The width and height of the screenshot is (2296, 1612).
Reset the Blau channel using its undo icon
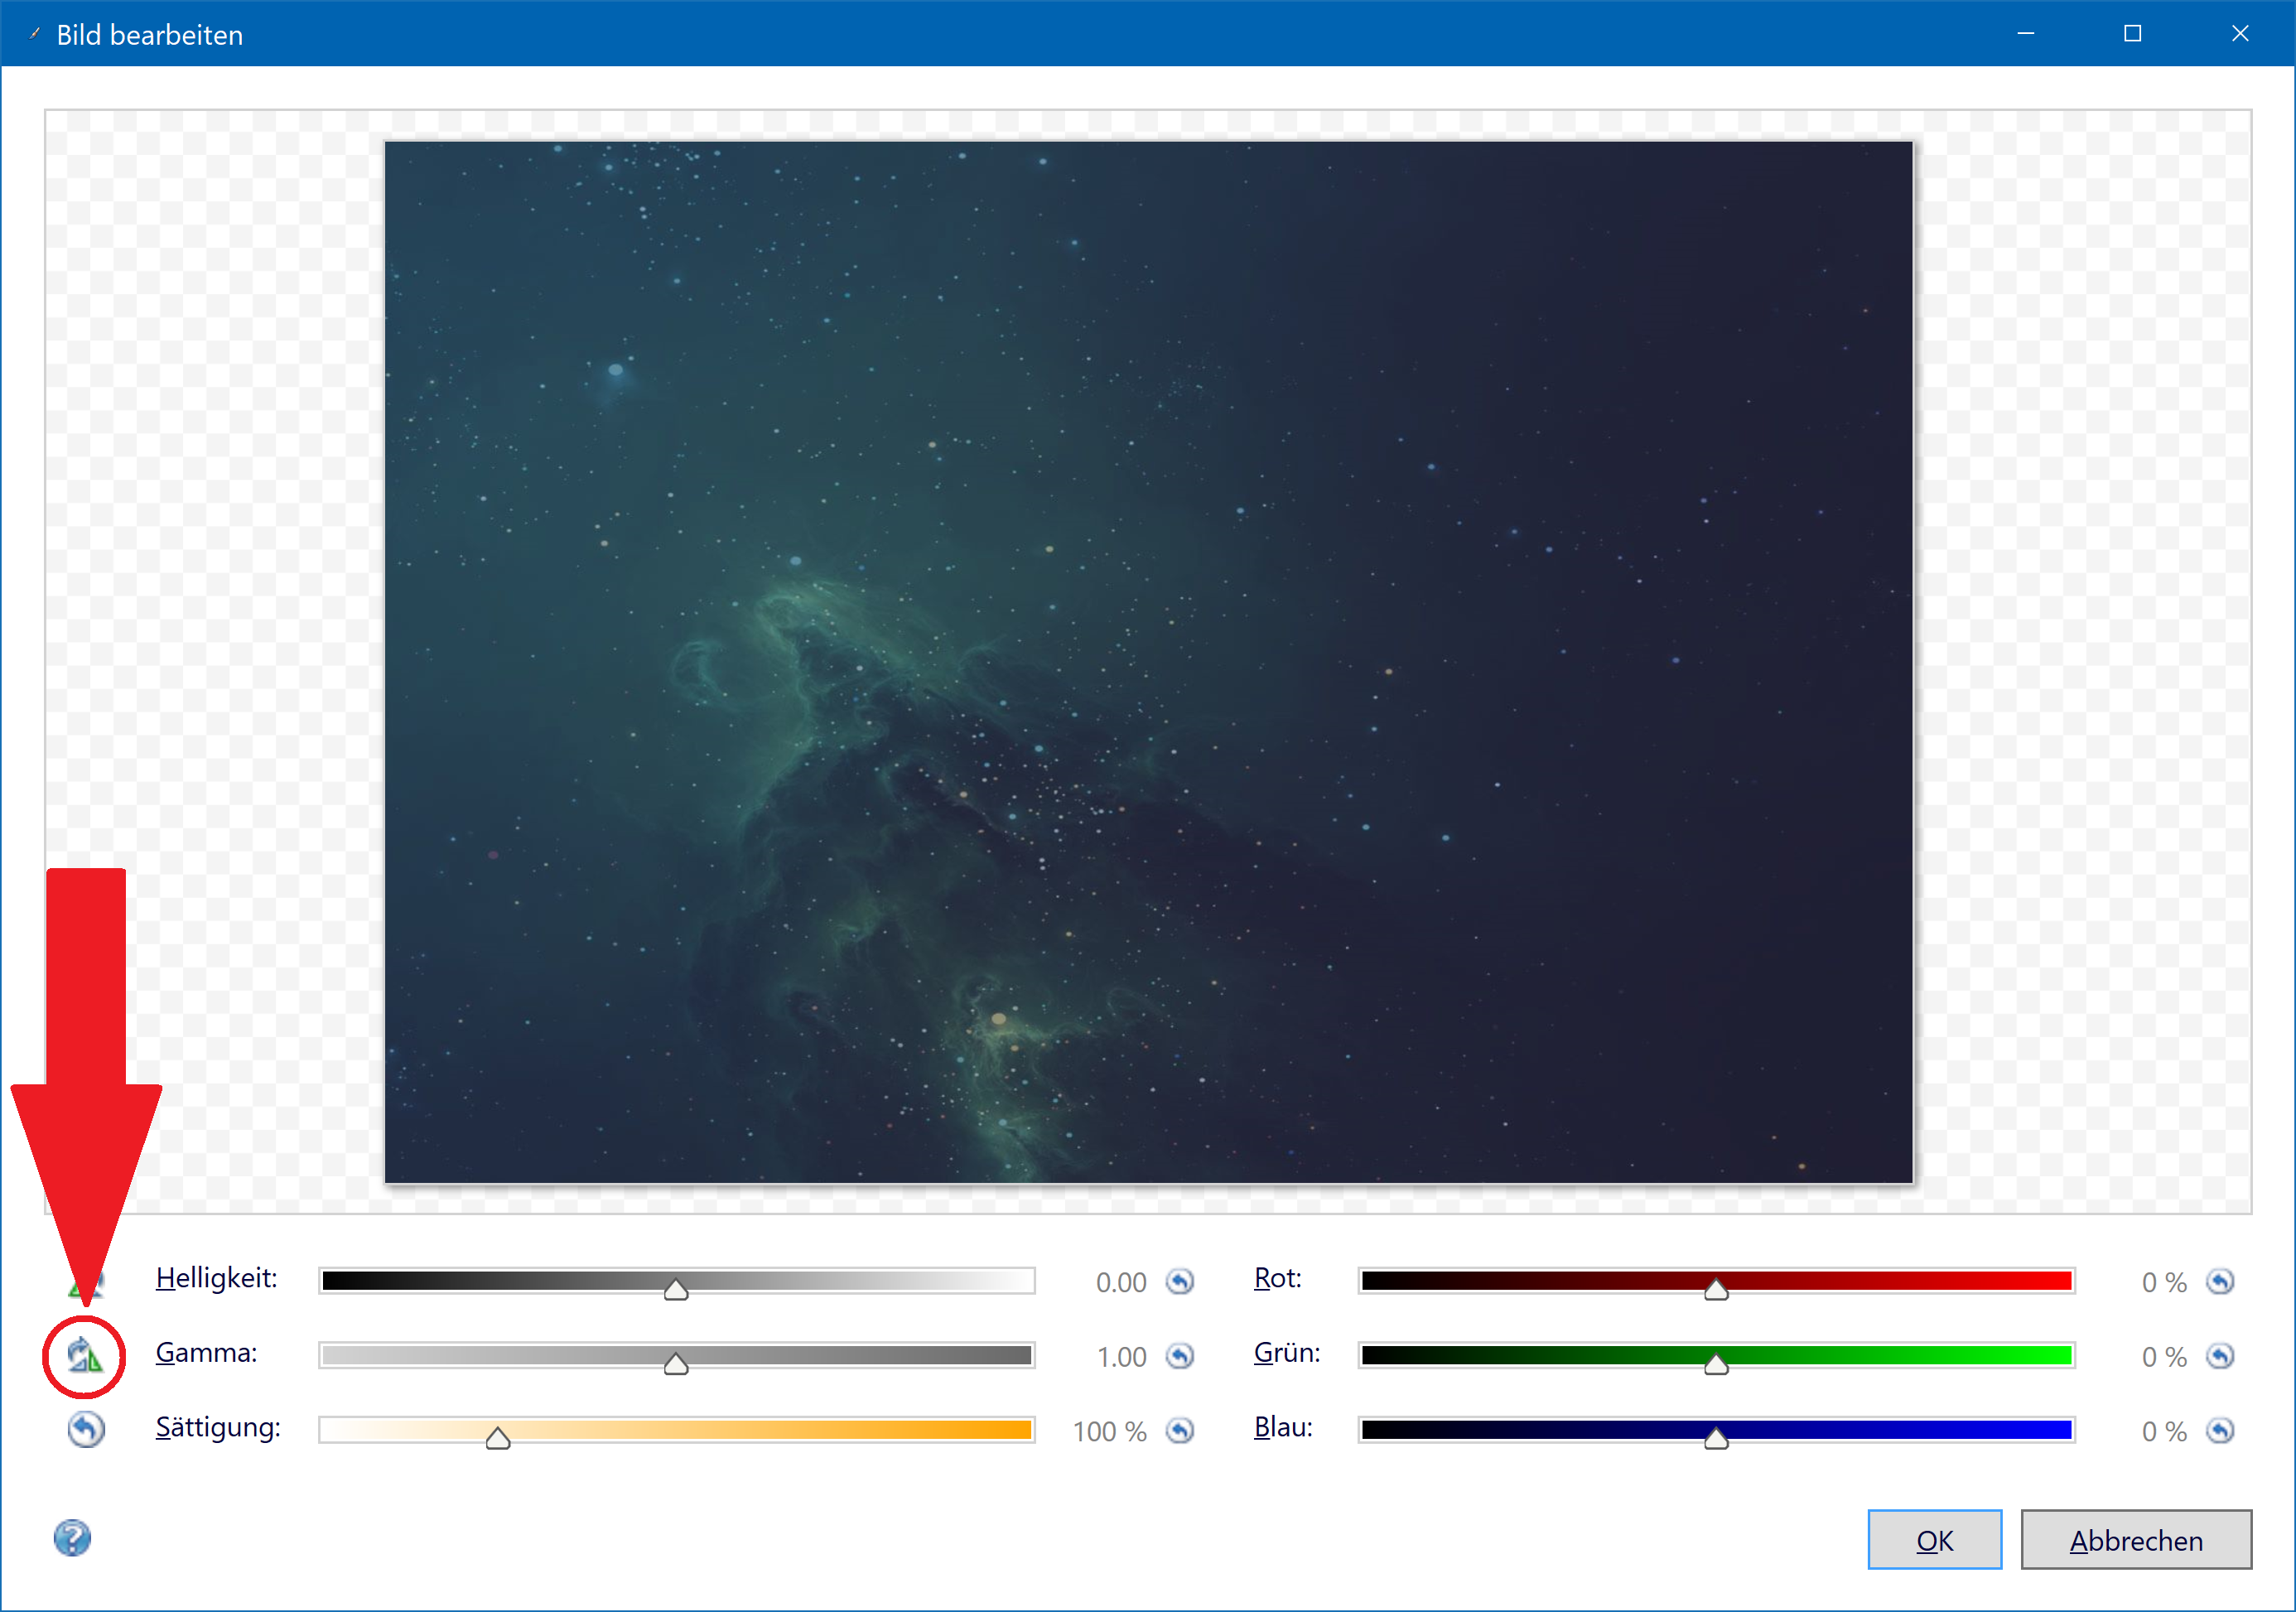(x=2220, y=1431)
